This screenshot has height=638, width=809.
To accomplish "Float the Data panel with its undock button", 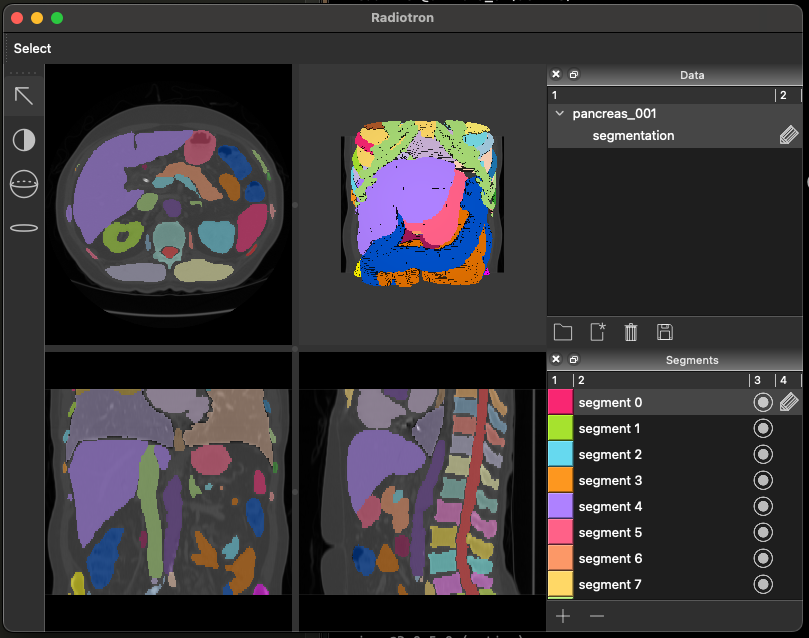I will coord(574,75).
